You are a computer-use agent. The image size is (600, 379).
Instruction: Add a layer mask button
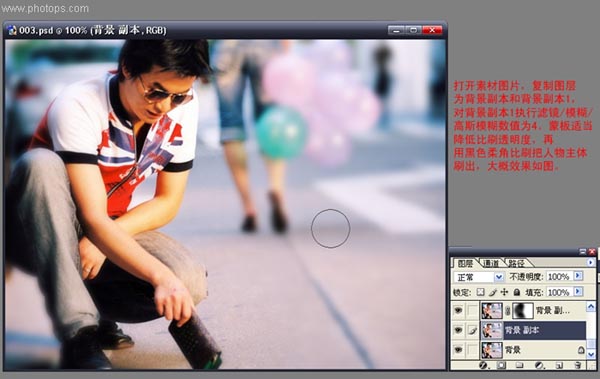pos(501,365)
